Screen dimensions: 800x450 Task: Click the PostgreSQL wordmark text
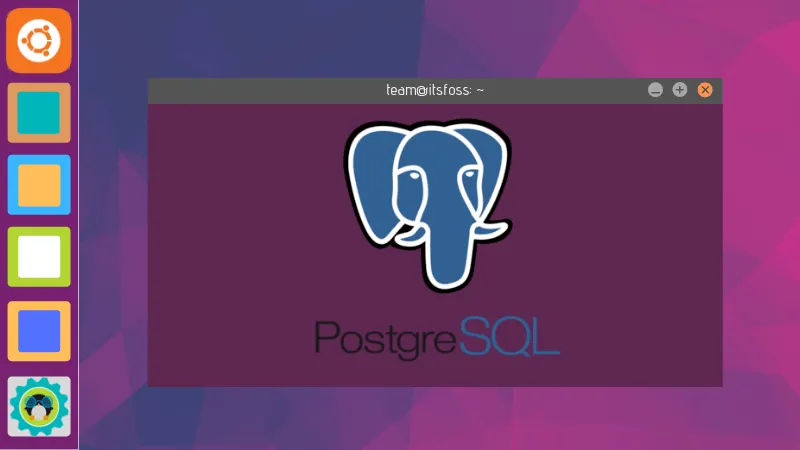click(x=437, y=338)
